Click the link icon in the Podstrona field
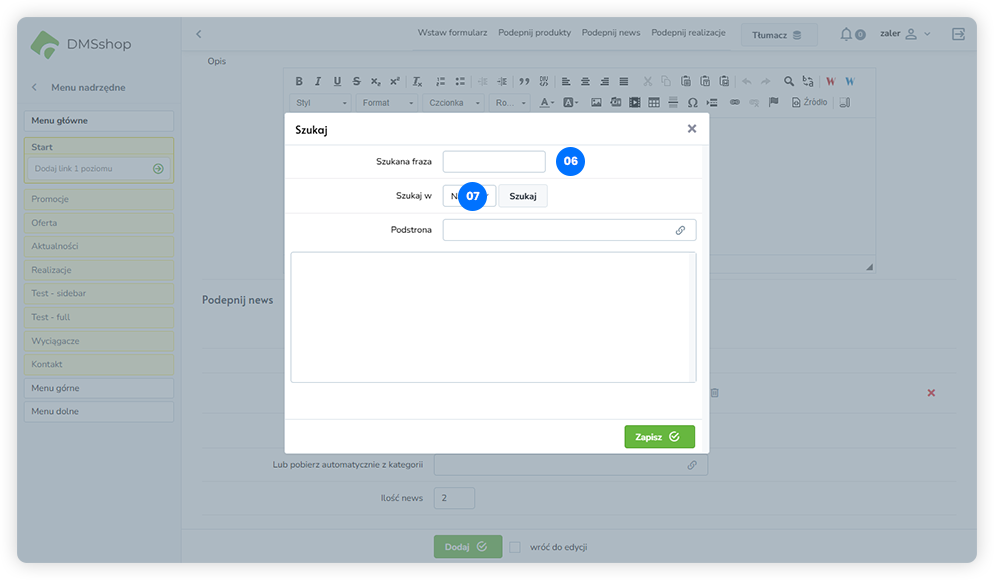Screen dimensions: 994x580 click(680, 230)
